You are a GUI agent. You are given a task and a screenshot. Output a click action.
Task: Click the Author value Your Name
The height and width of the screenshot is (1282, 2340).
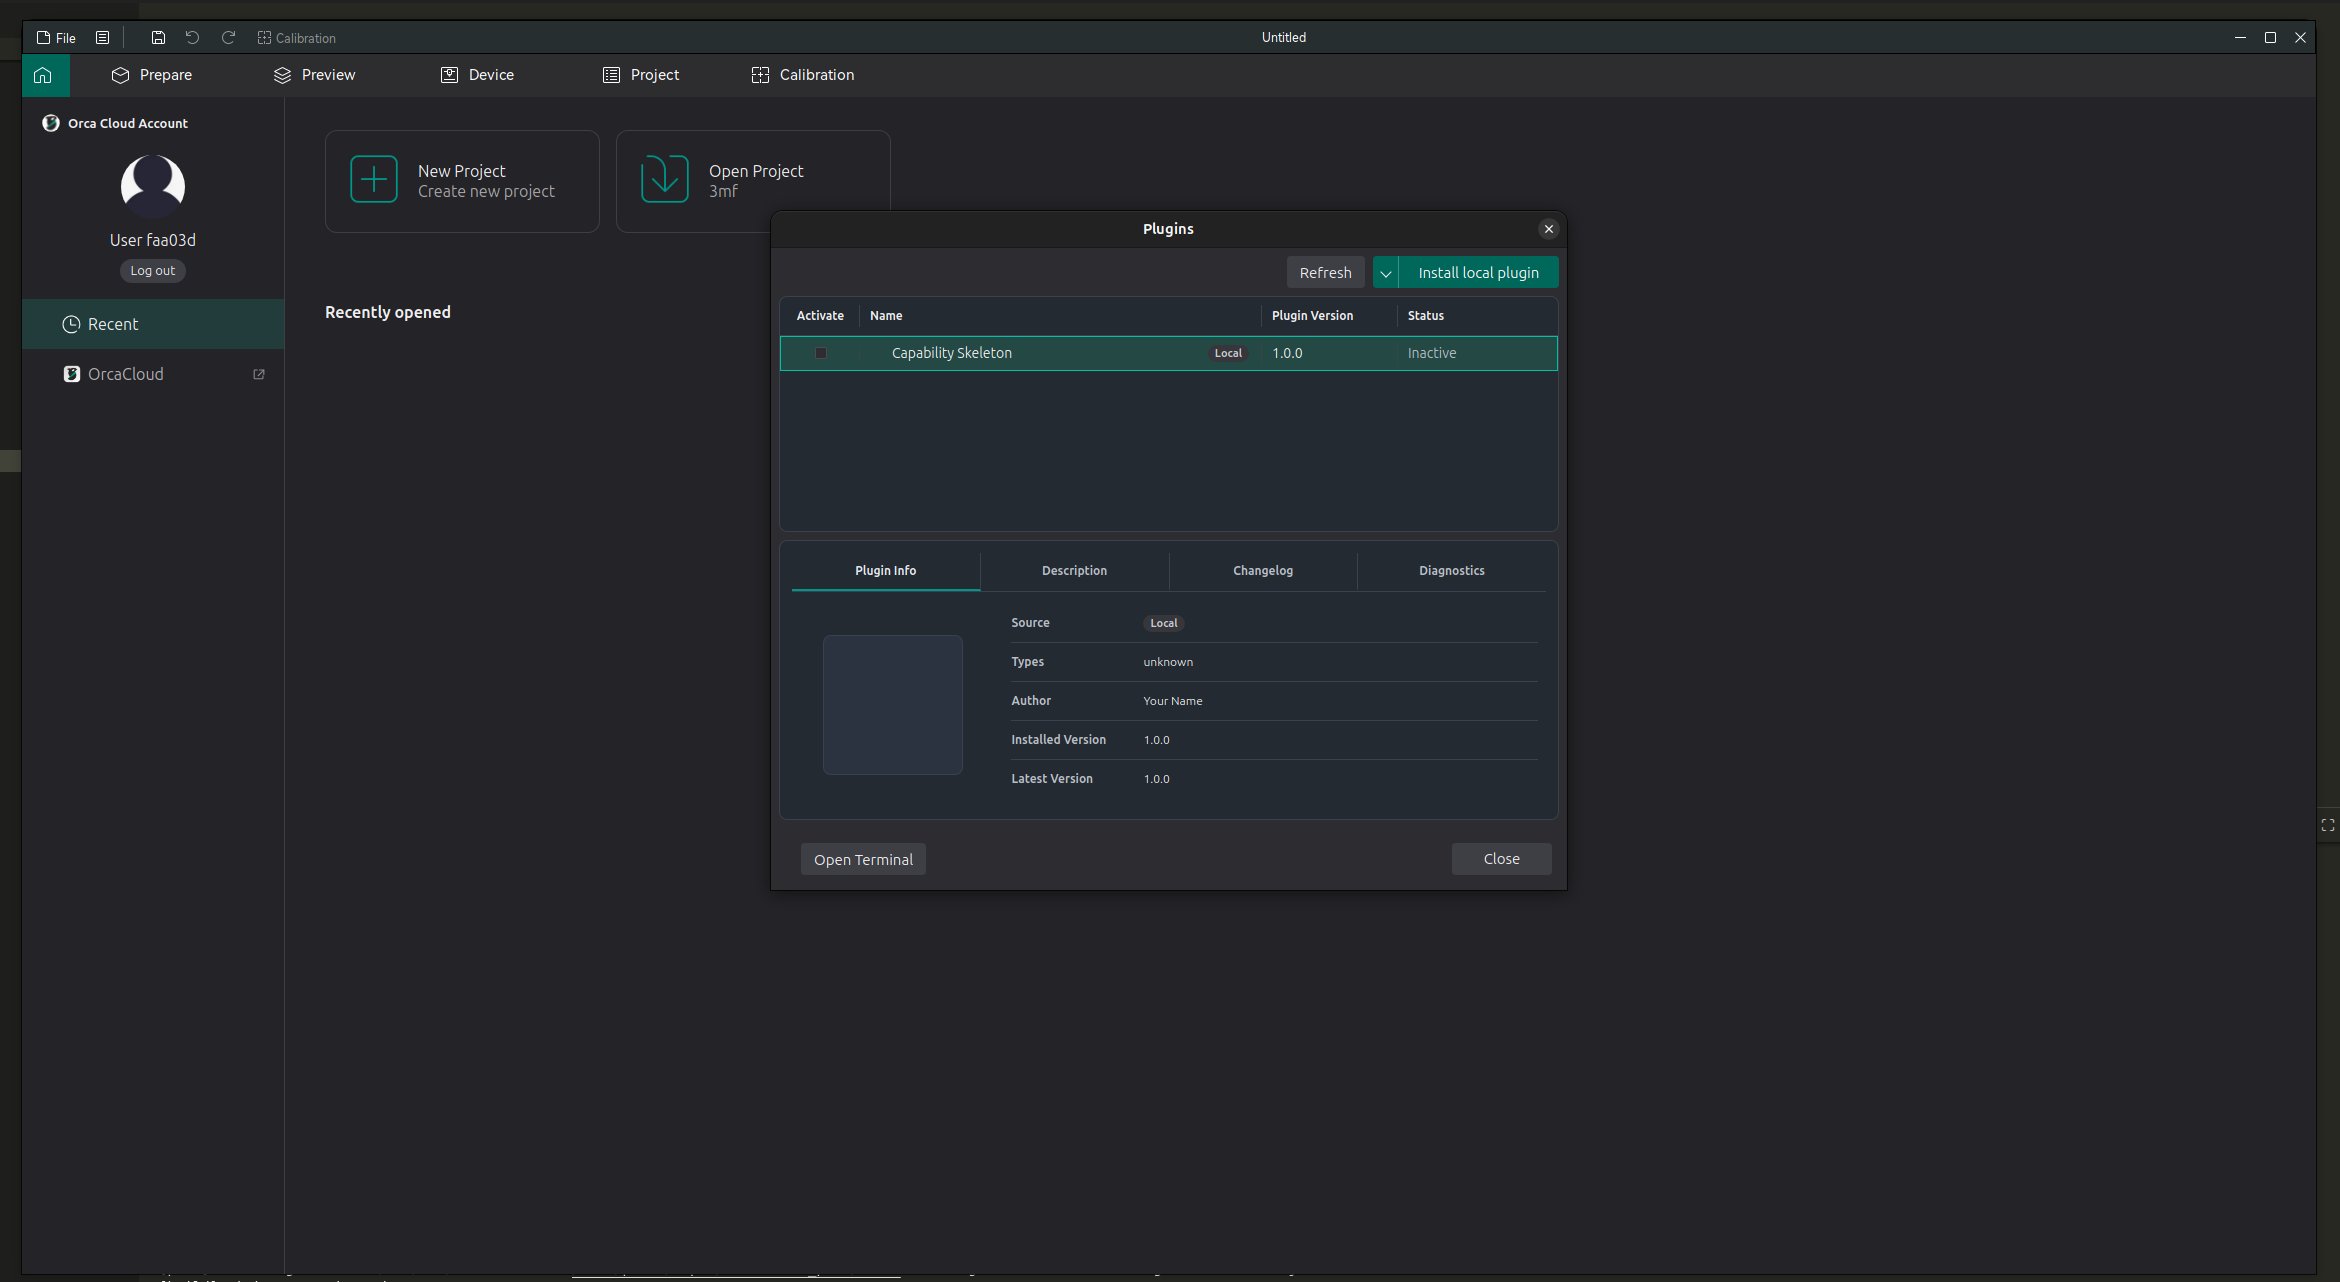1173,701
